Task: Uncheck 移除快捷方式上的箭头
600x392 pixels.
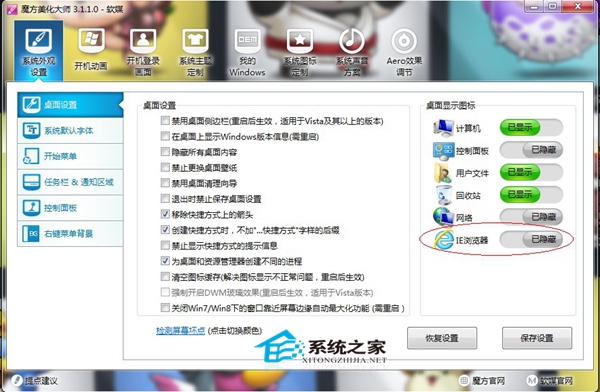Action: tap(165, 214)
